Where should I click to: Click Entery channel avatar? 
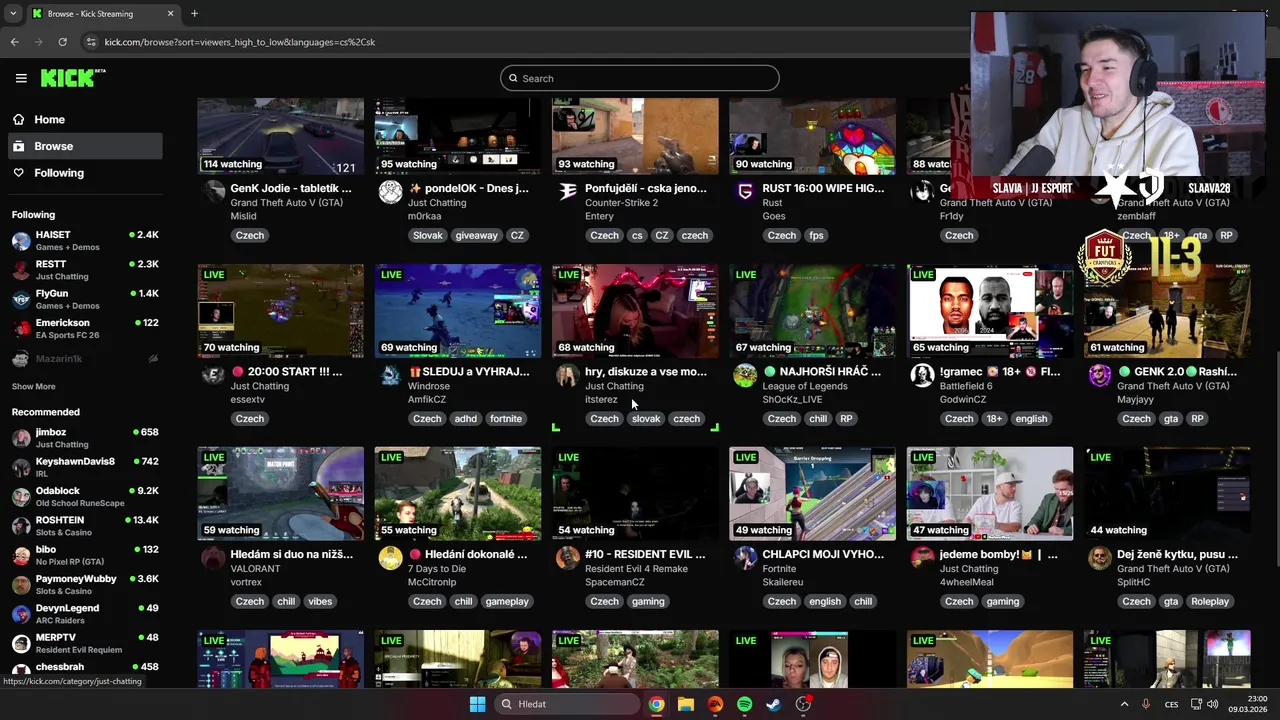pyautogui.click(x=567, y=192)
